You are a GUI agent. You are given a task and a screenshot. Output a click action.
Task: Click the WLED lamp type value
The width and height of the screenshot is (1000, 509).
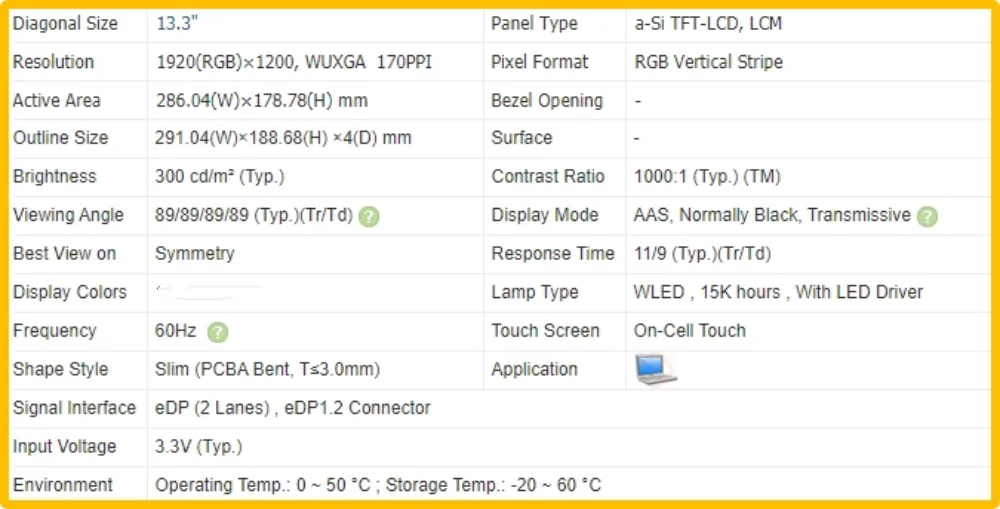(x=778, y=293)
